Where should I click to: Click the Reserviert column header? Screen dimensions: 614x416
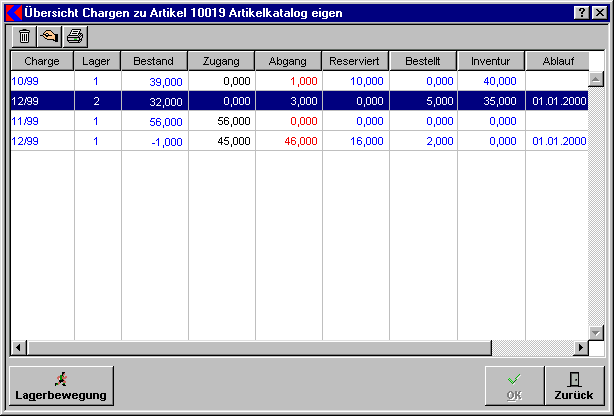(x=355, y=61)
